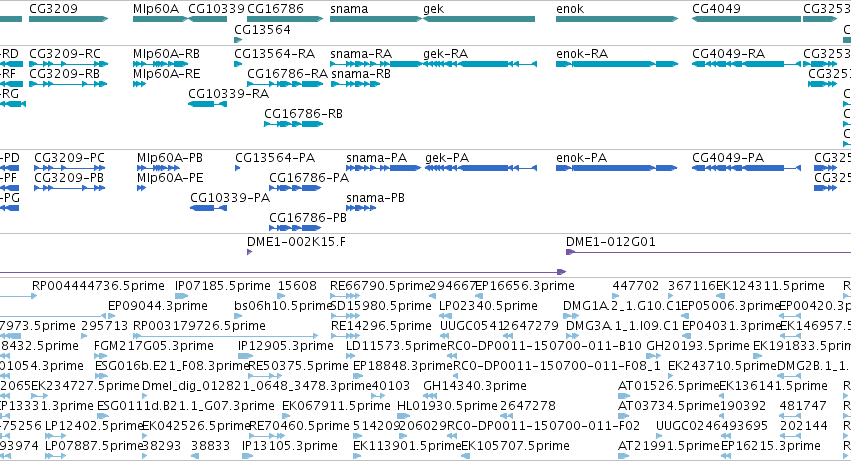This screenshot has width=851, height=461.
Task: Select the gek-PA protein label
Action: click(447, 158)
